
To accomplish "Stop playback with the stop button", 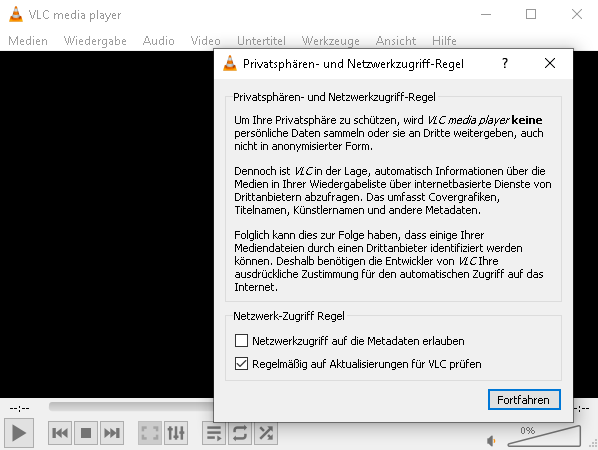I will [x=86, y=433].
